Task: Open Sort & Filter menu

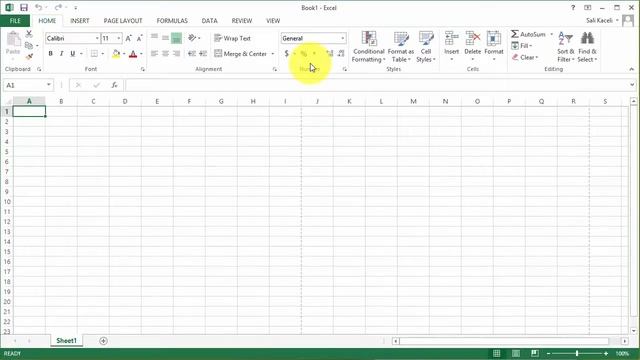Action: [565, 47]
